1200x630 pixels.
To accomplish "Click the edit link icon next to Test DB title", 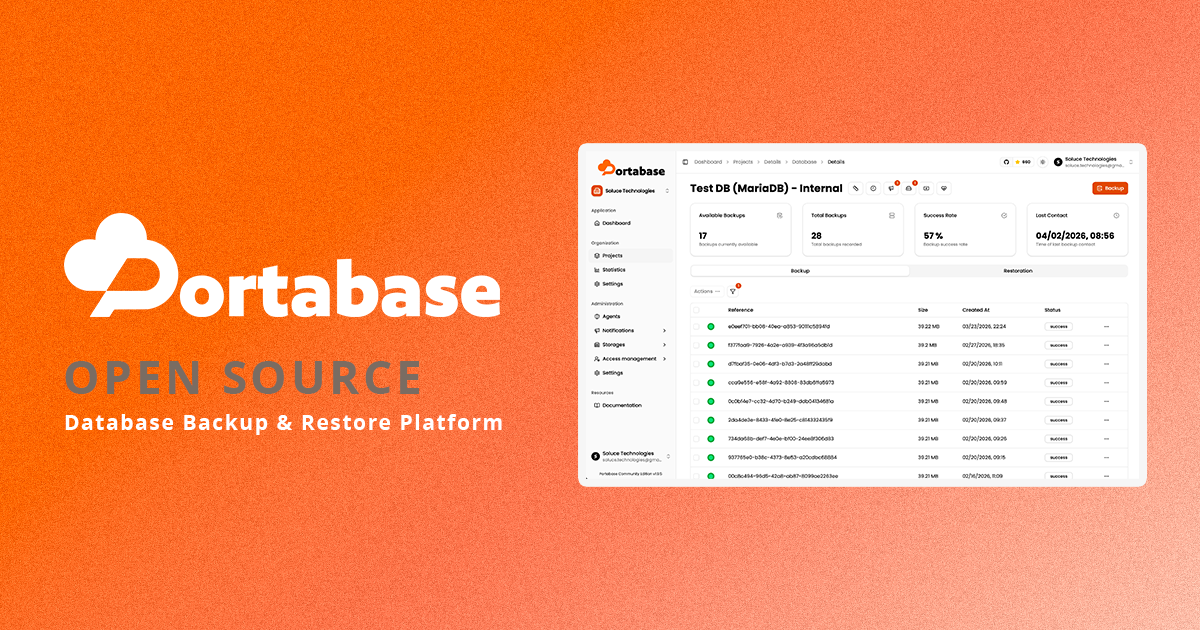I will click(x=856, y=188).
